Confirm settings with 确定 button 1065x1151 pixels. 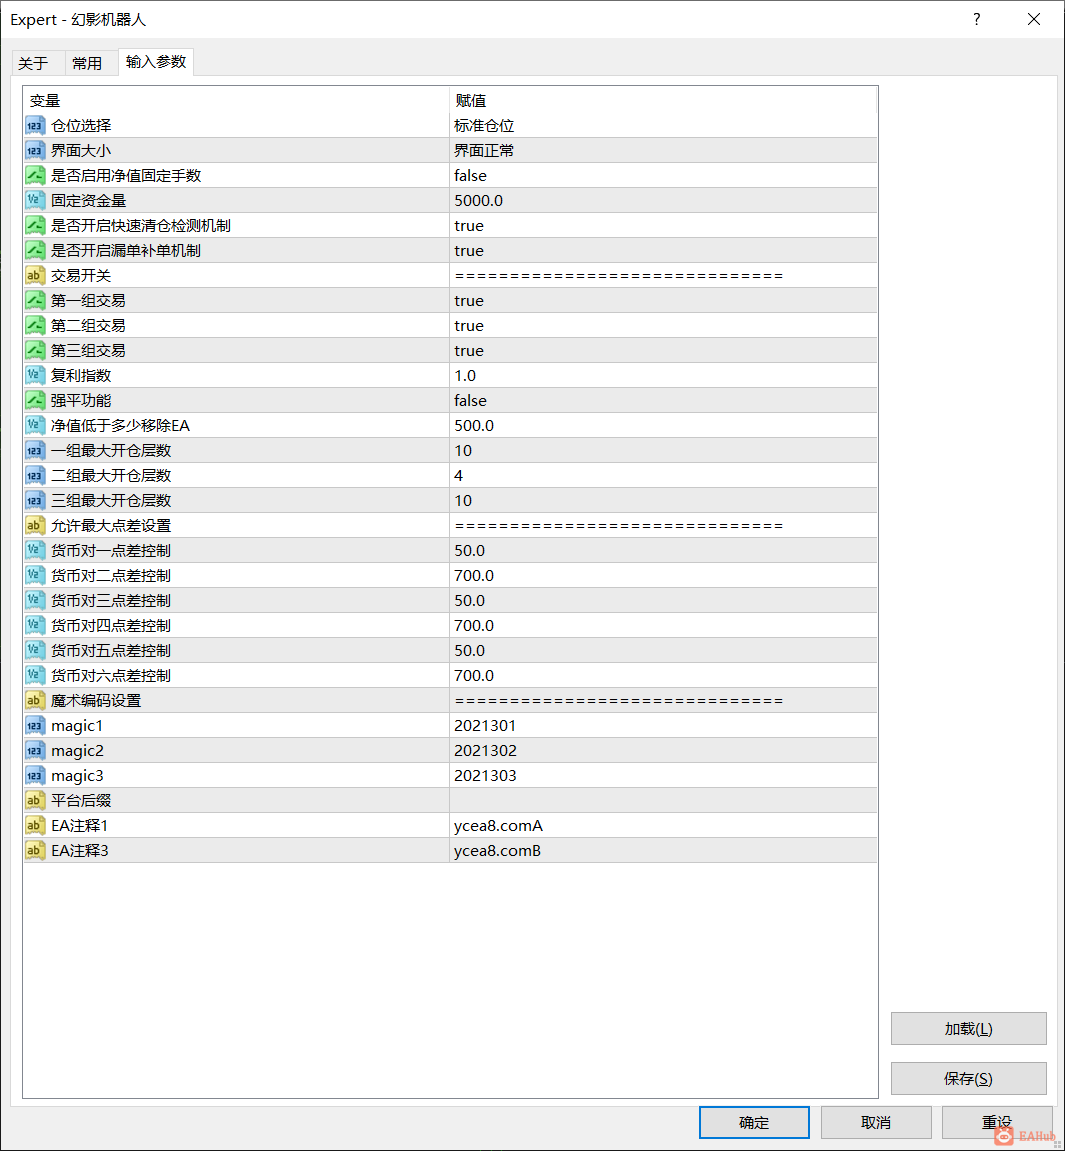[754, 1122]
